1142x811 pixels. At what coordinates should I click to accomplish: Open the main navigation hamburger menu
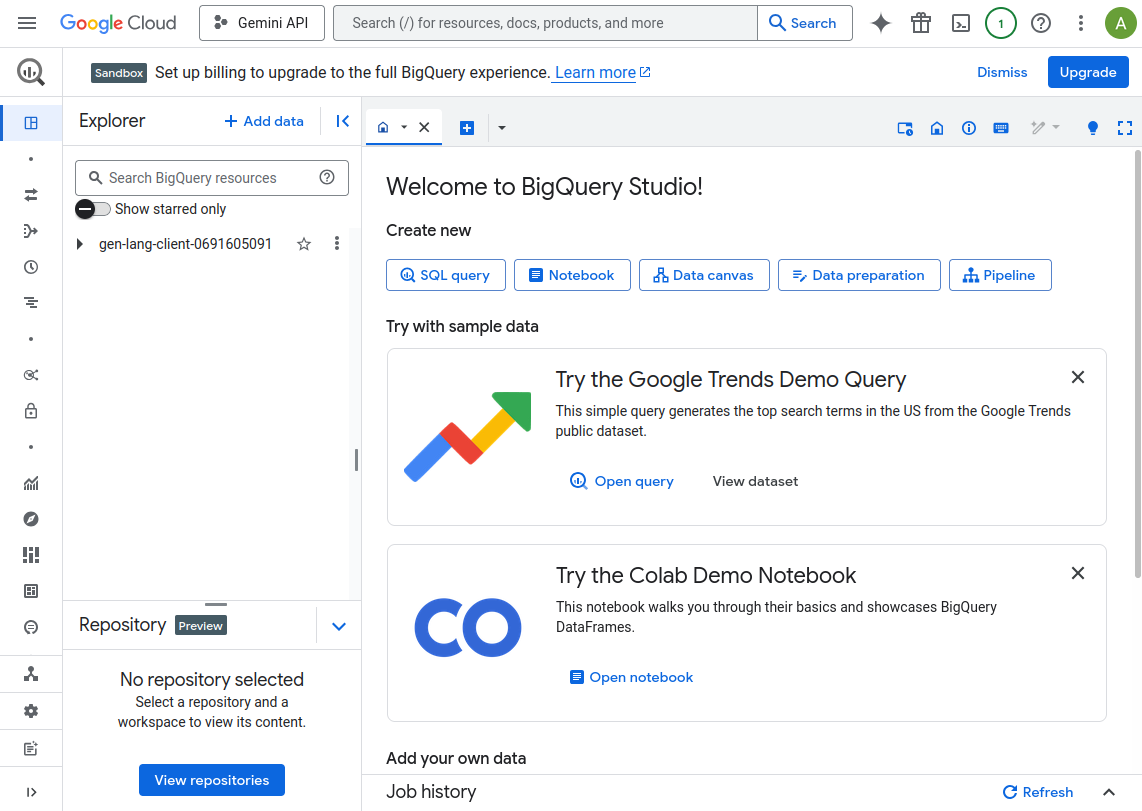click(x=27, y=23)
